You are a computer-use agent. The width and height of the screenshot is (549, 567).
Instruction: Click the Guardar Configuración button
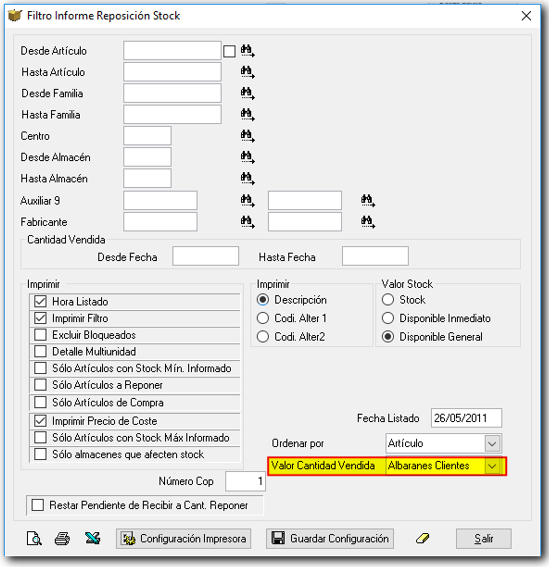pos(330,538)
